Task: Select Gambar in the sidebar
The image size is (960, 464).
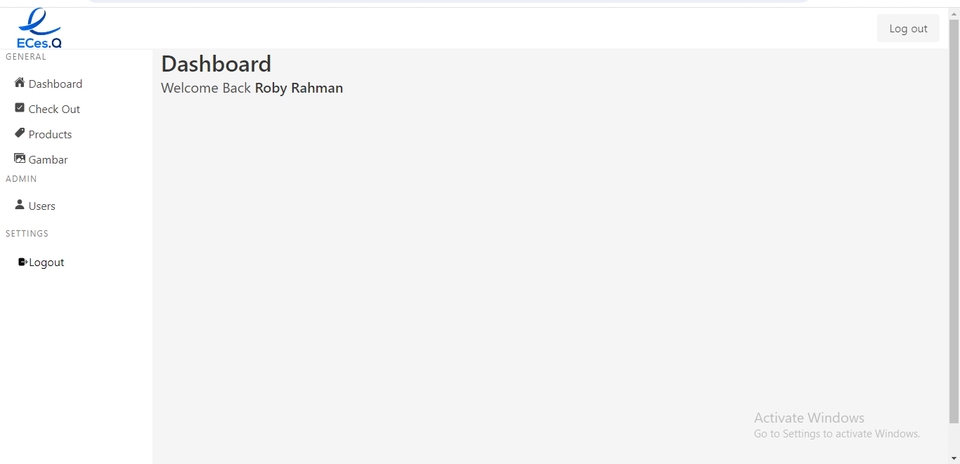Action: coord(48,160)
